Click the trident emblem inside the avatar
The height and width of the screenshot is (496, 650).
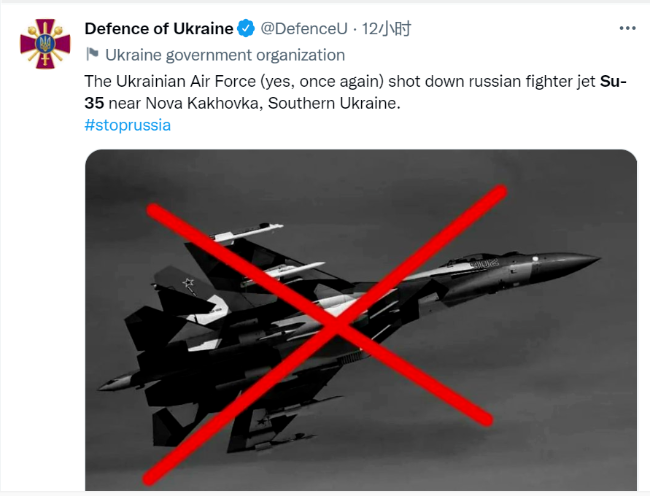45,43
